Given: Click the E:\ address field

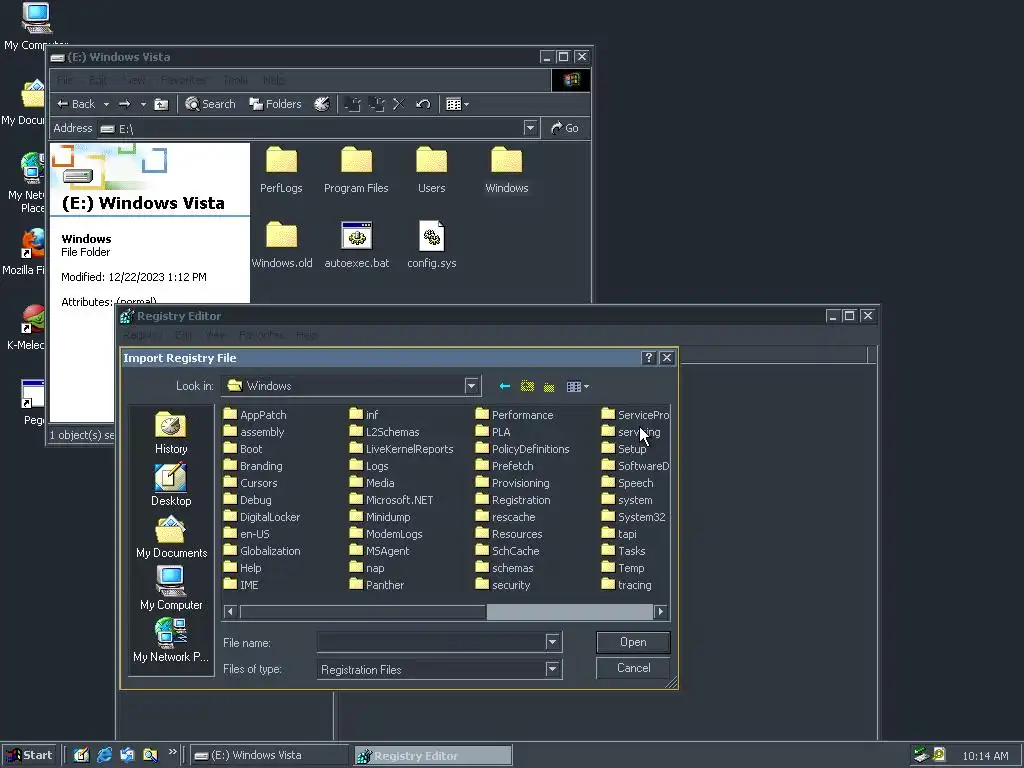Looking at the screenshot, I should click(x=310, y=129).
